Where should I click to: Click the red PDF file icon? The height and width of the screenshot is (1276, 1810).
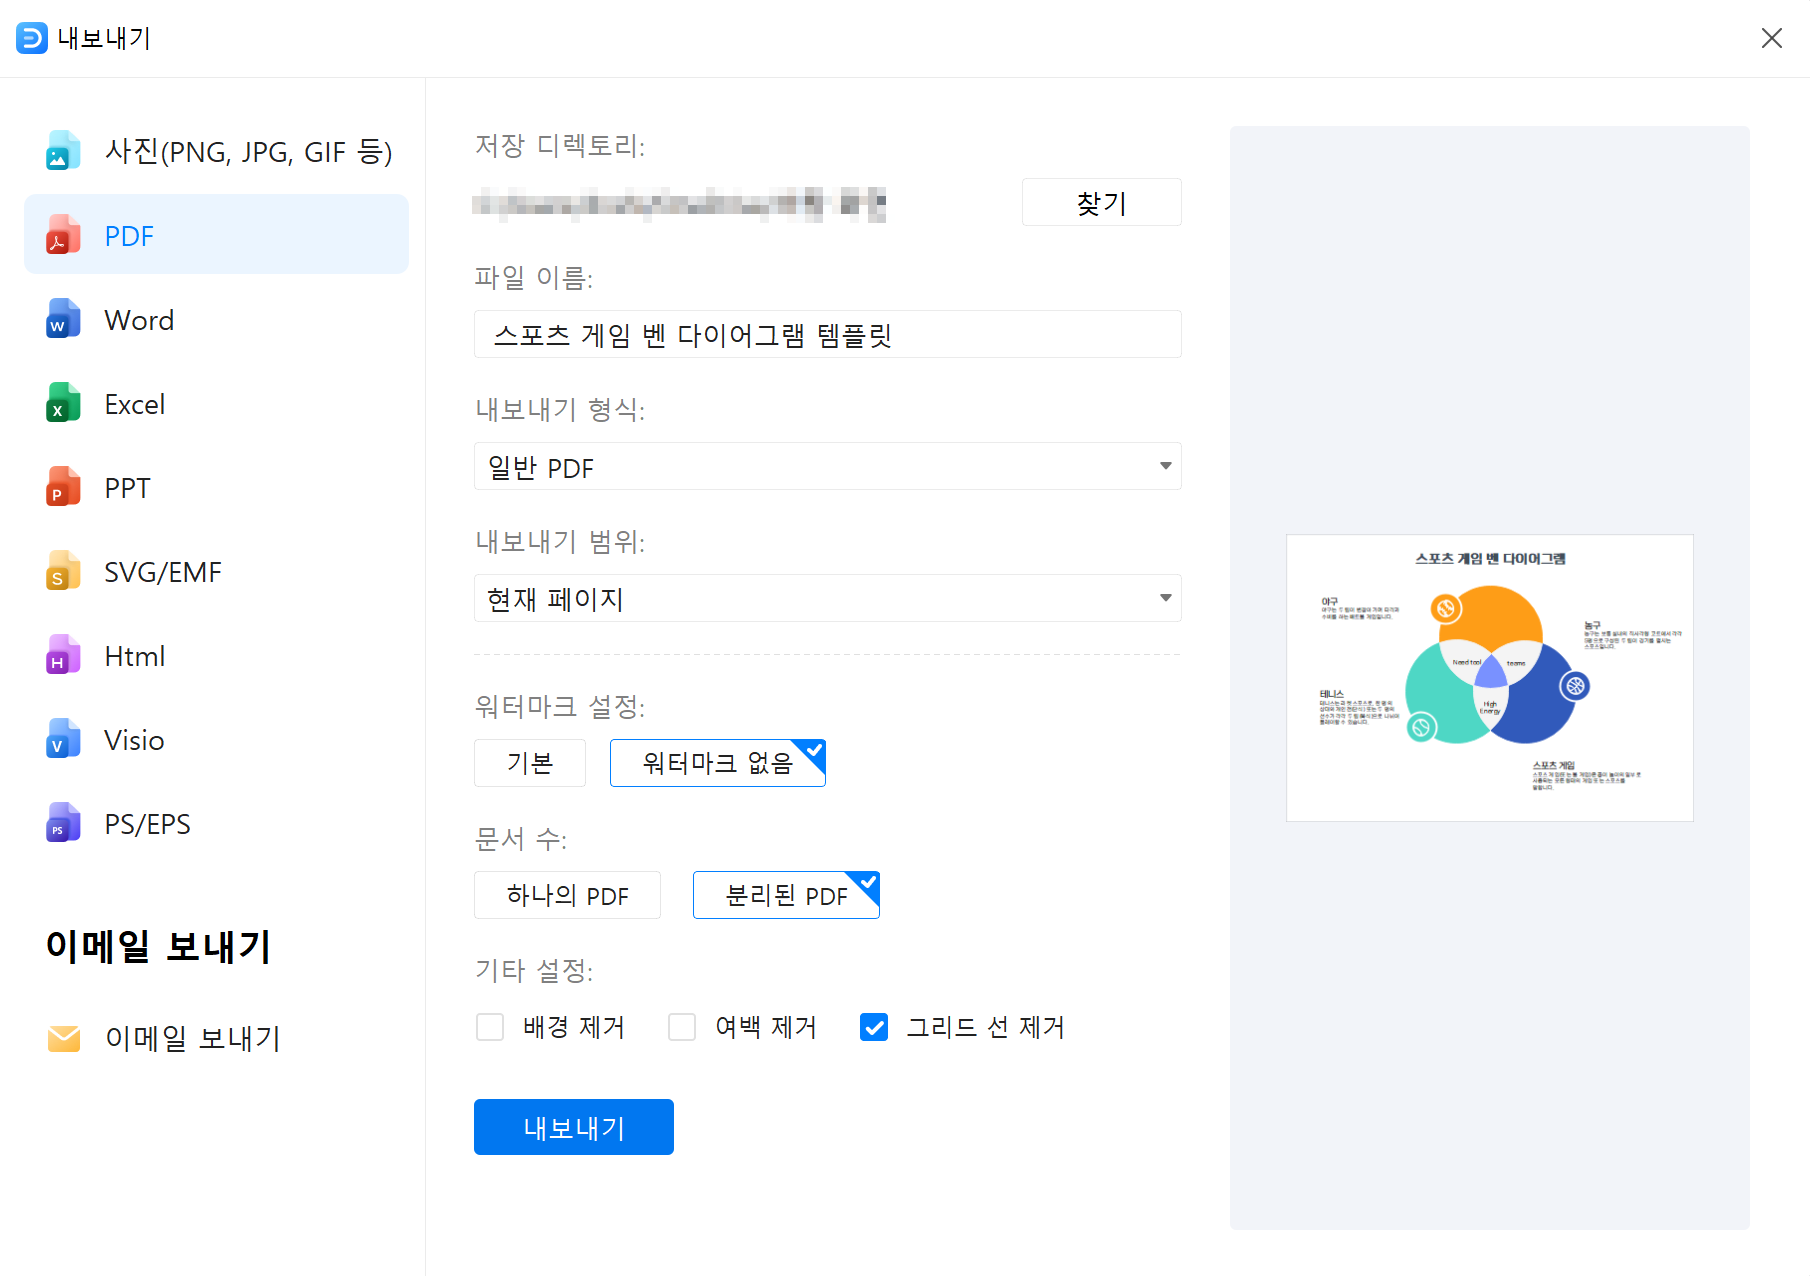[63, 235]
